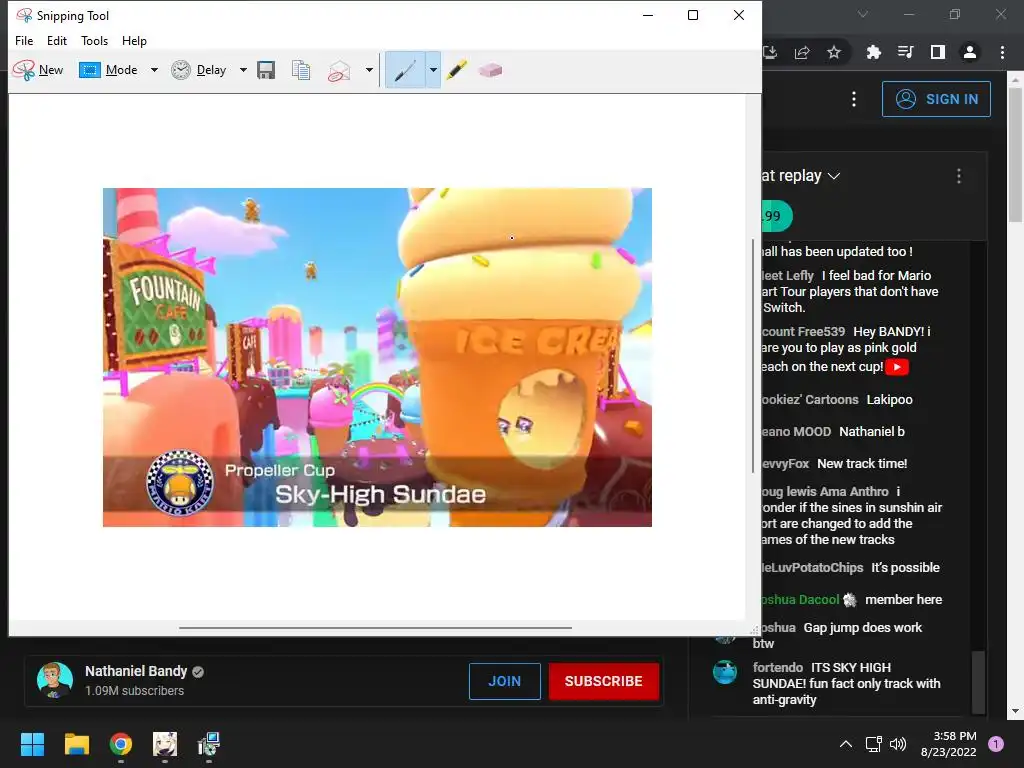The width and height of the screenshot is (1024, 768).
Task: Expand the Send Snip dropdown arrow
Action: pos(369,70)
